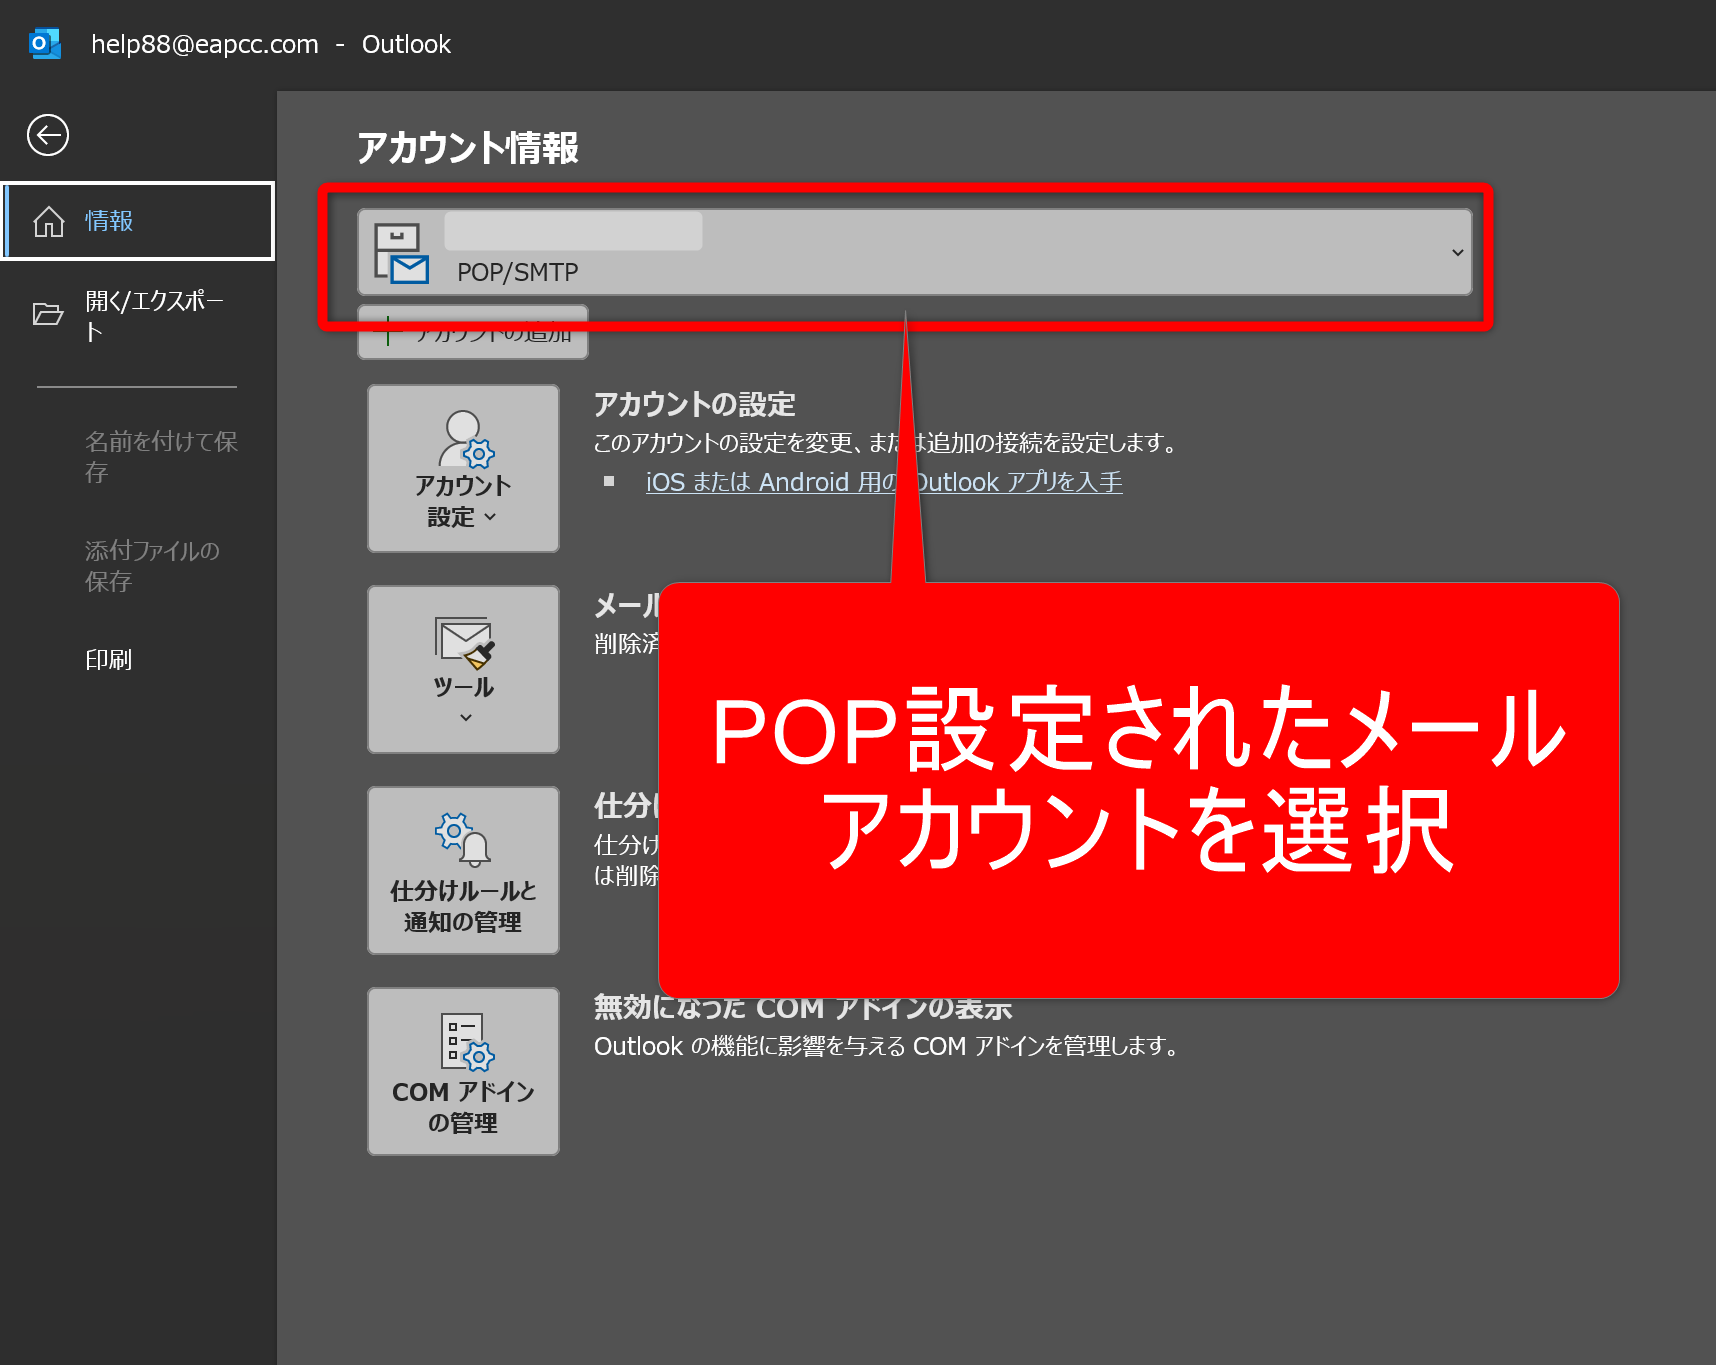Click the home icon beside 情報
This screenshot has width=1716, height=1365.
tap(49, 221)
